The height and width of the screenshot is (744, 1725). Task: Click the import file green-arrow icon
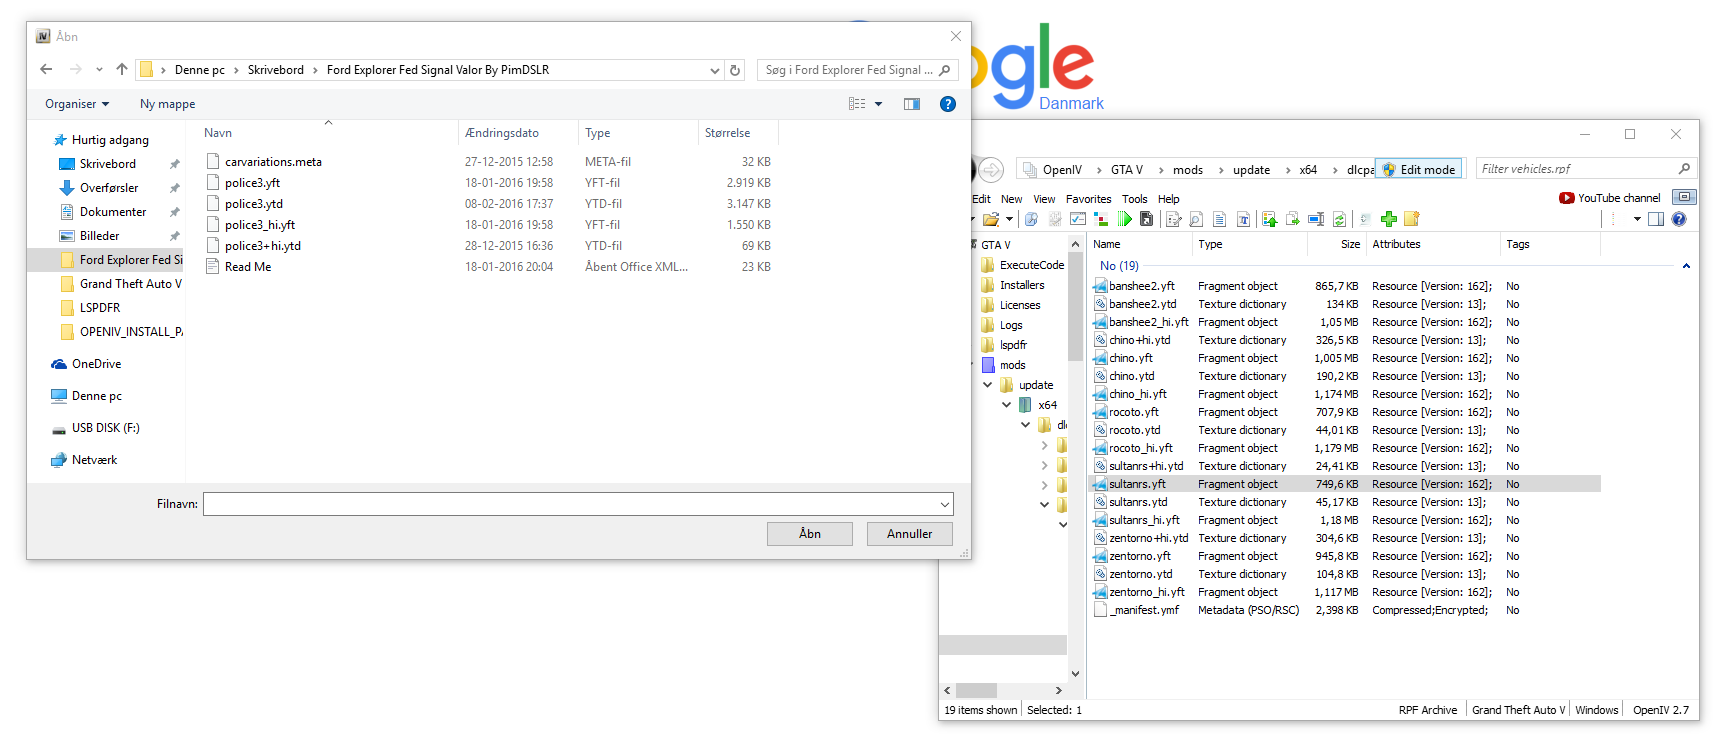pos(1269,219)
